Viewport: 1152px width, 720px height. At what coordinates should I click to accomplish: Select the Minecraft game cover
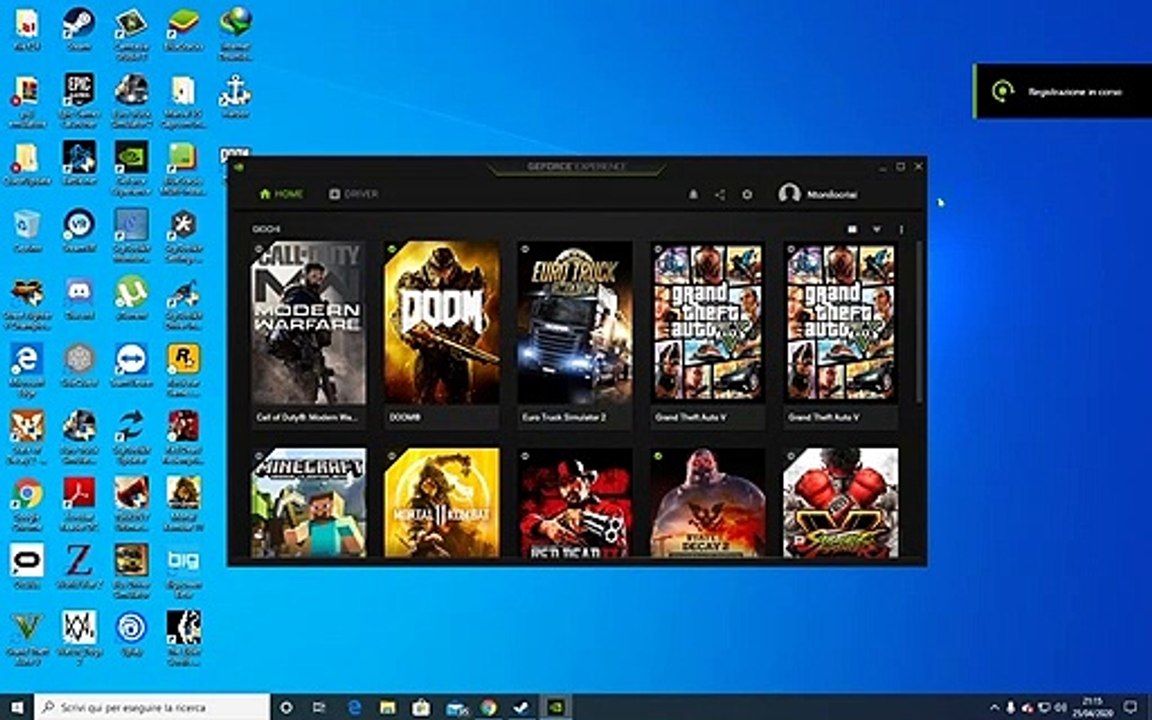pyautogui.click(x=309, y=503)
